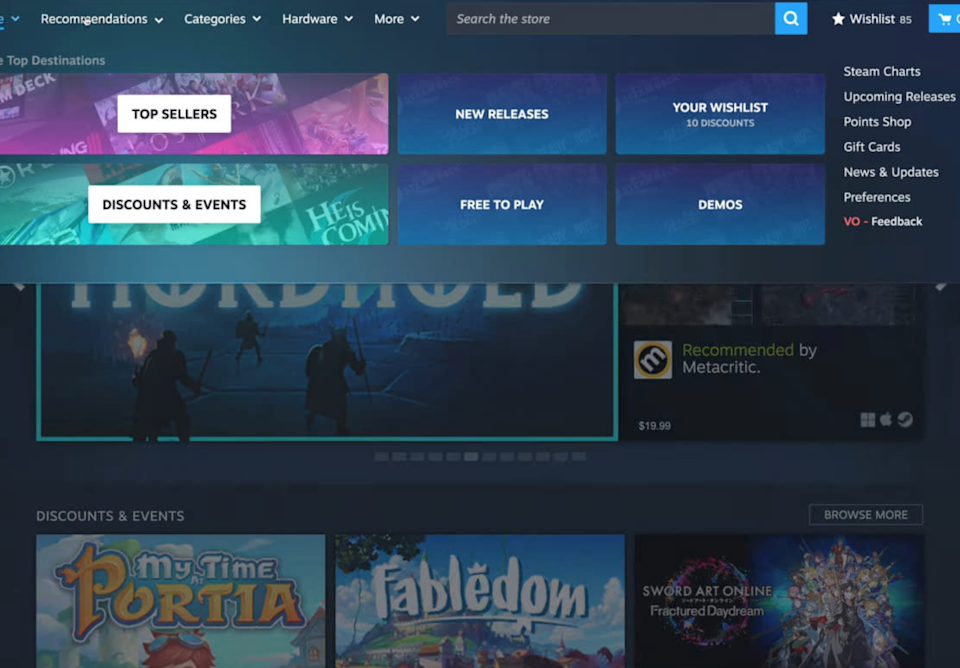Click the NEW RELEASES tile

(501, 113)
